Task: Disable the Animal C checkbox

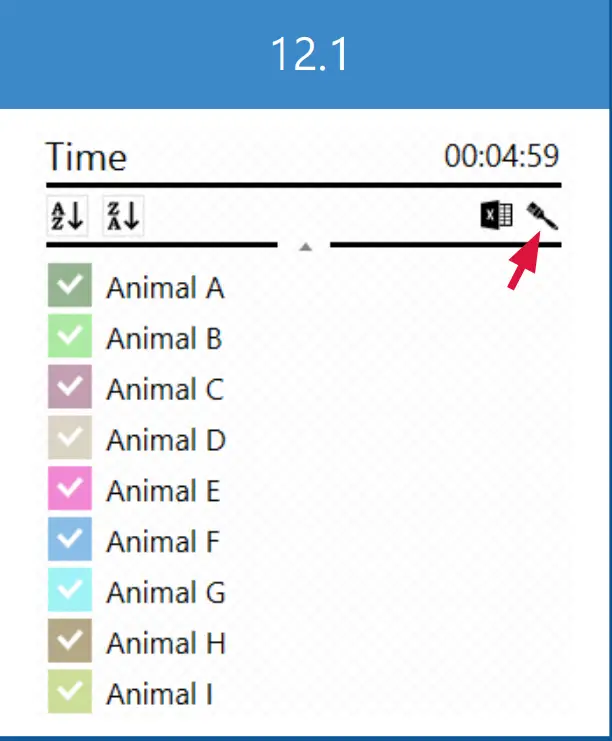Action: click(69, 388)
